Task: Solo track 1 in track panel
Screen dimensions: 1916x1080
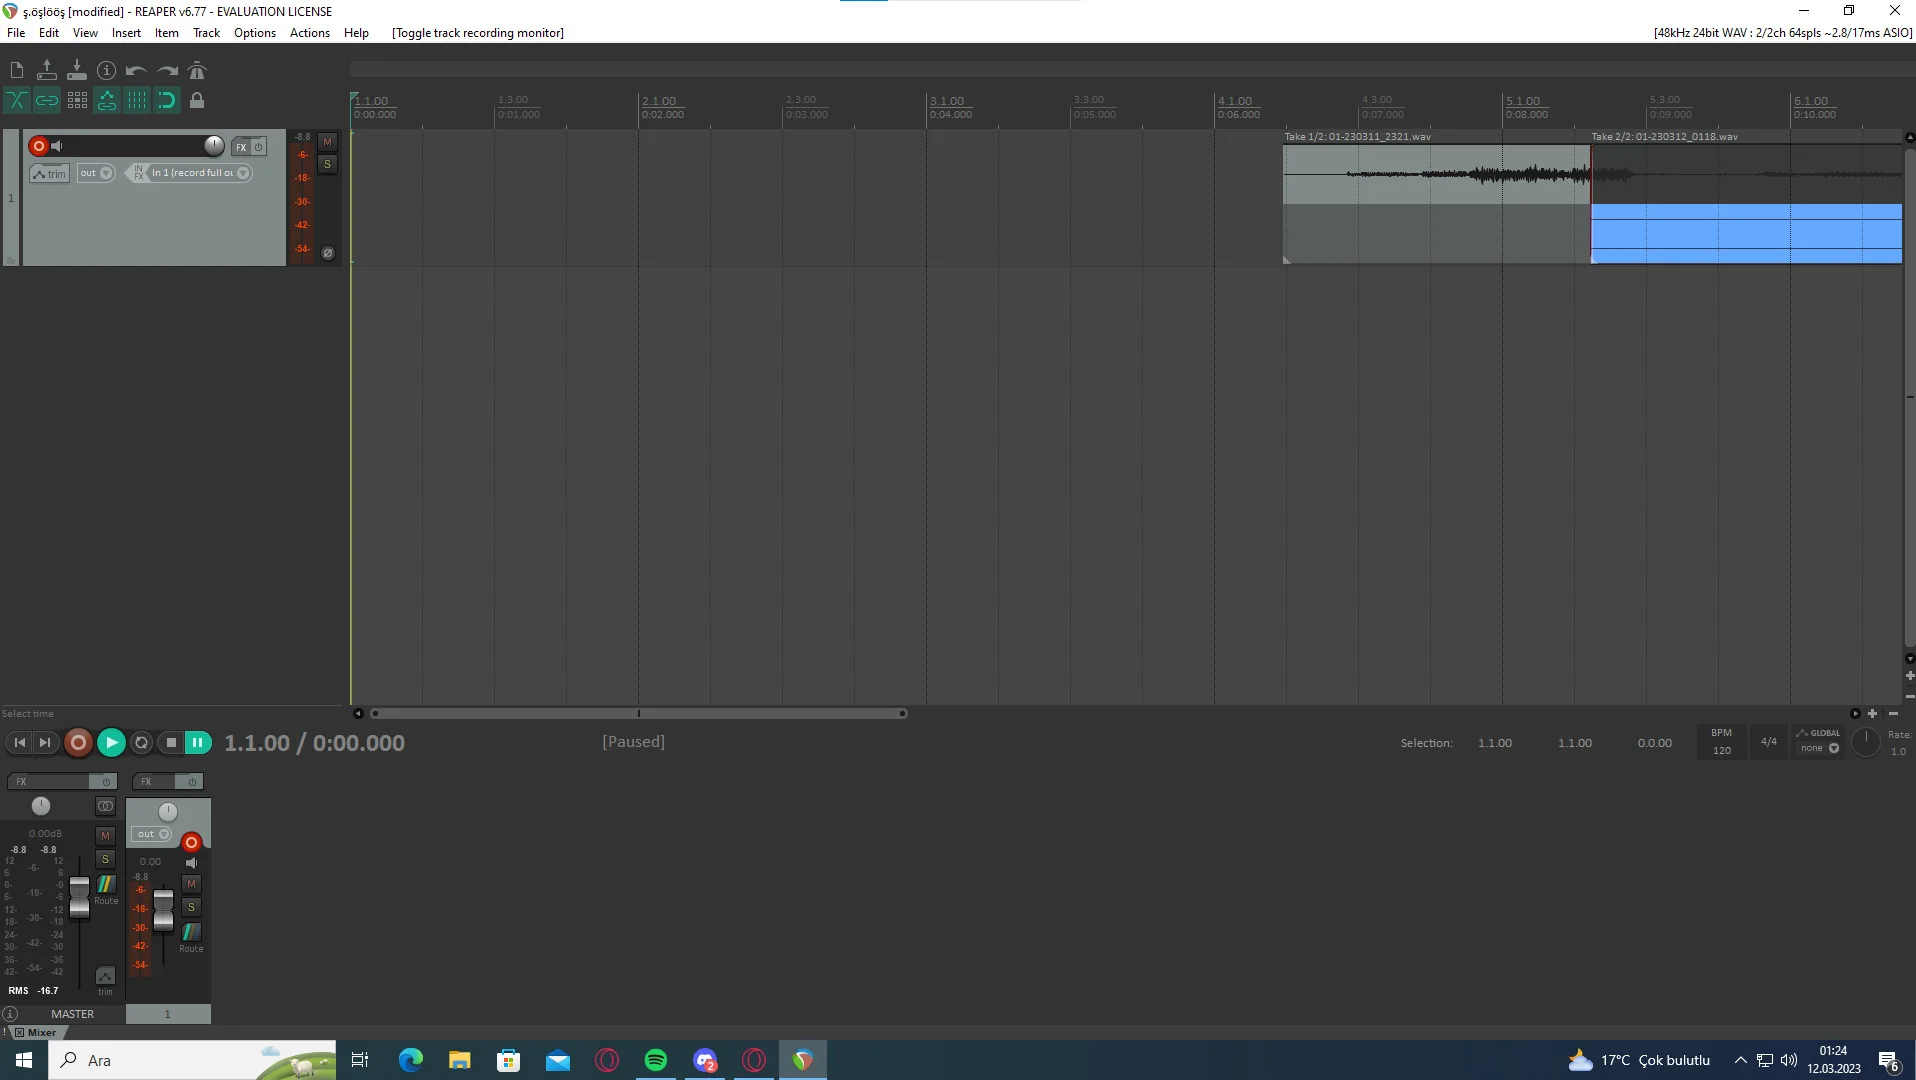Action: tap(327, 164)
